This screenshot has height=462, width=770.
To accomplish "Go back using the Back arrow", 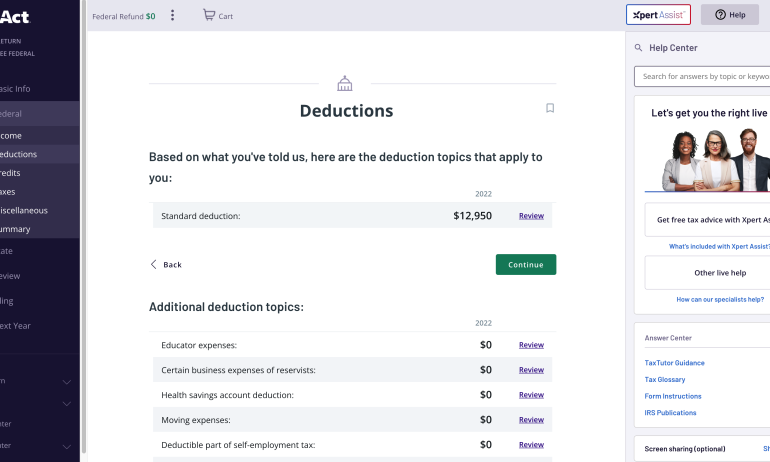I will tap(166, 264).
